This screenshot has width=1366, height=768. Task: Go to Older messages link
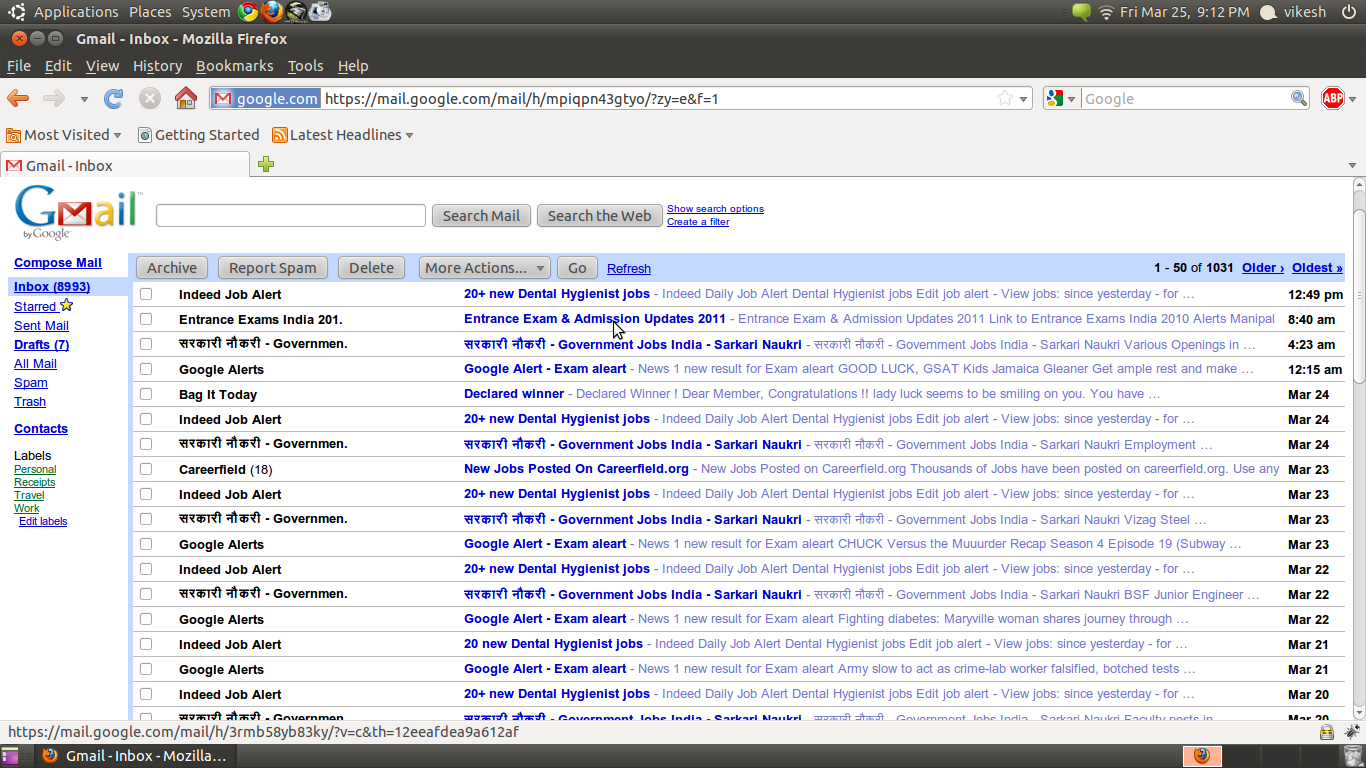[x=1263, y=268]
